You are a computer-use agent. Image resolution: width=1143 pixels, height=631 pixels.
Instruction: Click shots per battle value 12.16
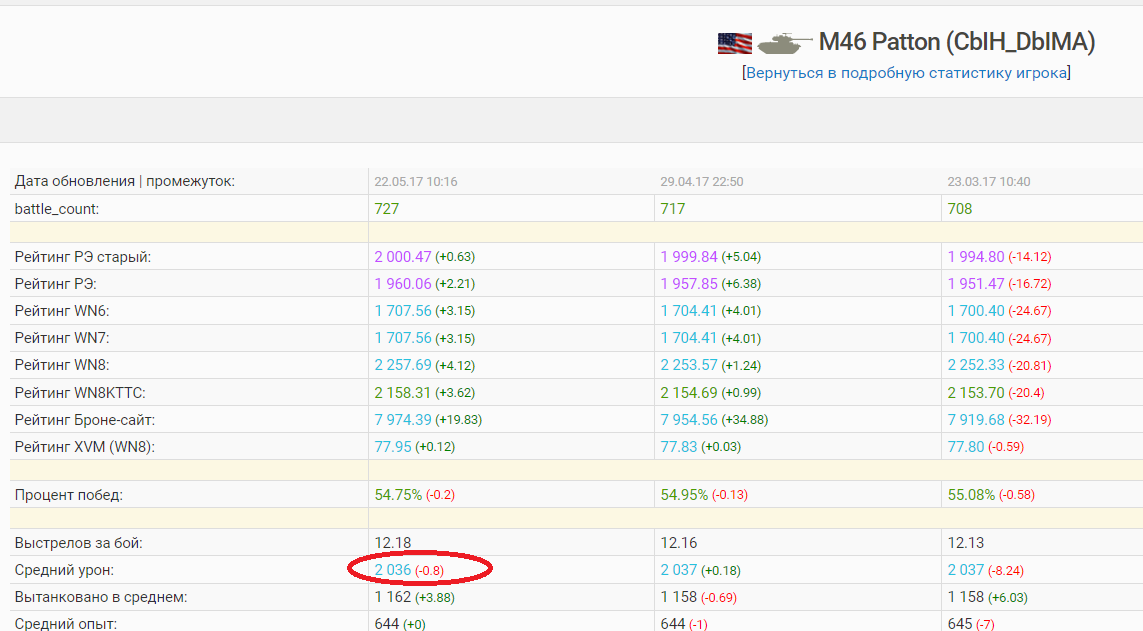click(679, 543)
